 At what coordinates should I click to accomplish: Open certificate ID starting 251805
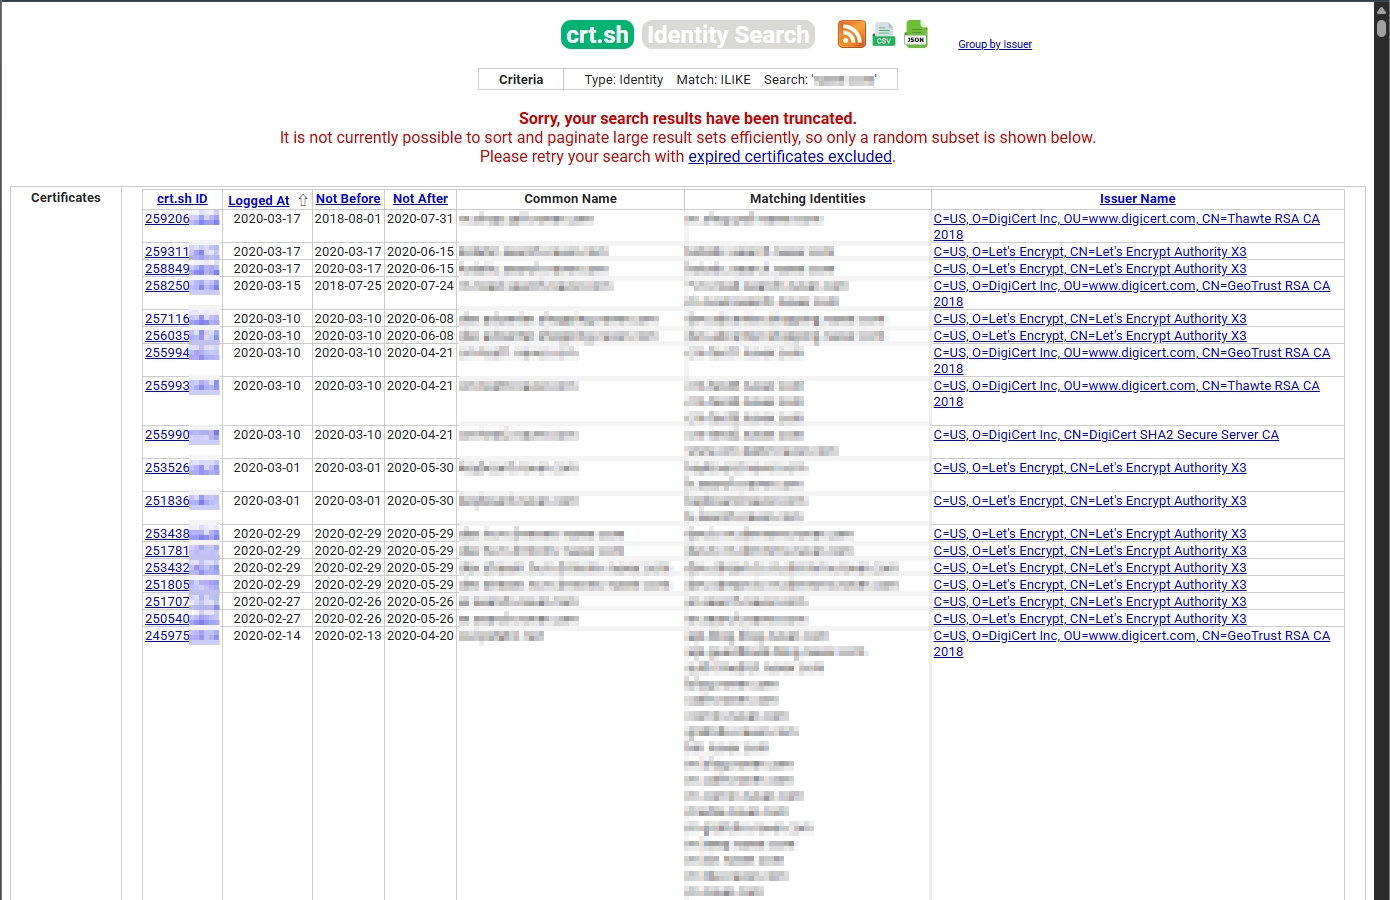tap(182, 585)
